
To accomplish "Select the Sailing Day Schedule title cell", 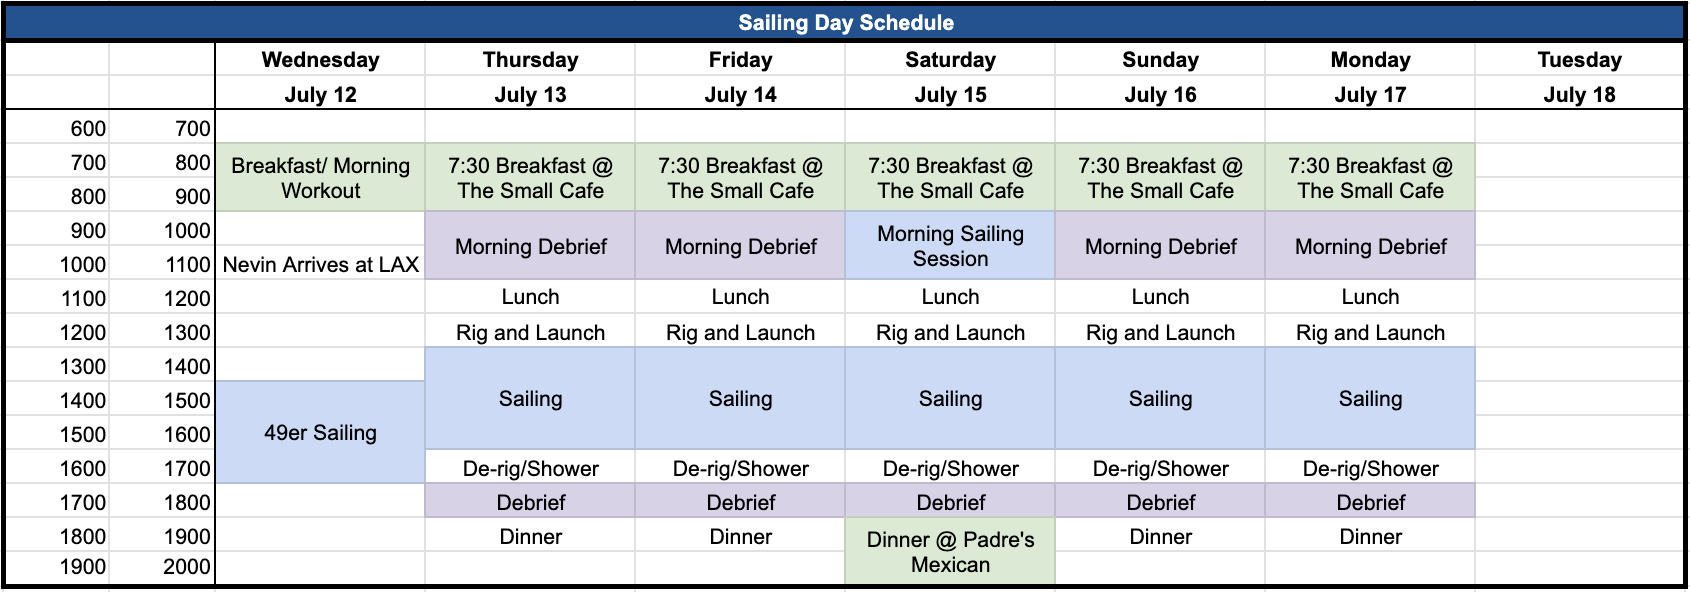I will click(x=845, y=23).
